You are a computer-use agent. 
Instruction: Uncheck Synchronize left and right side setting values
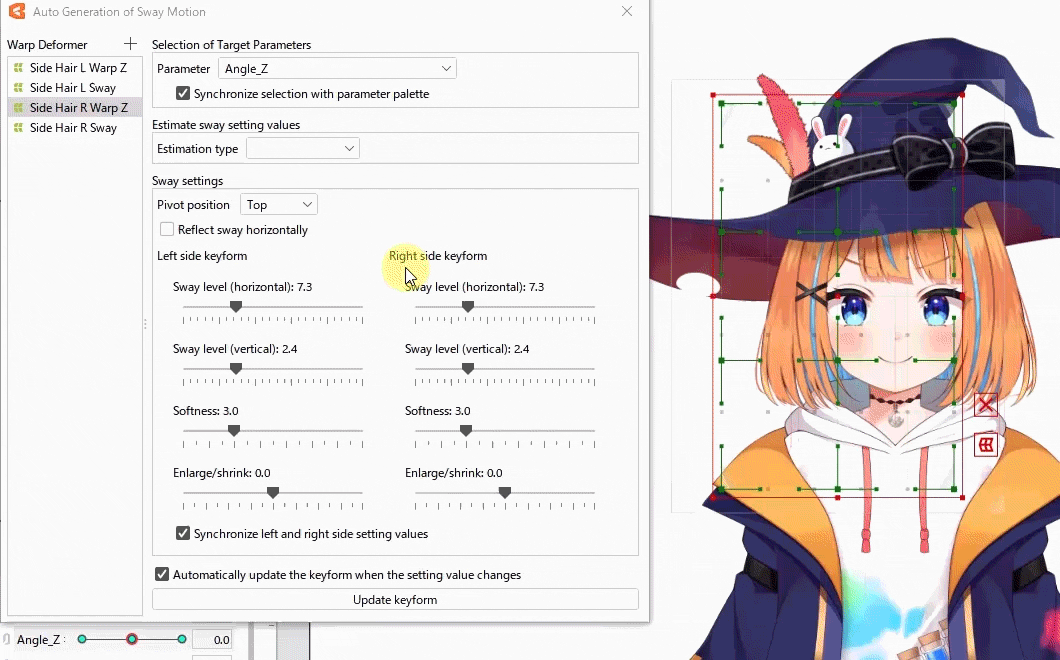pyautogui.click(x=183, y=534)
